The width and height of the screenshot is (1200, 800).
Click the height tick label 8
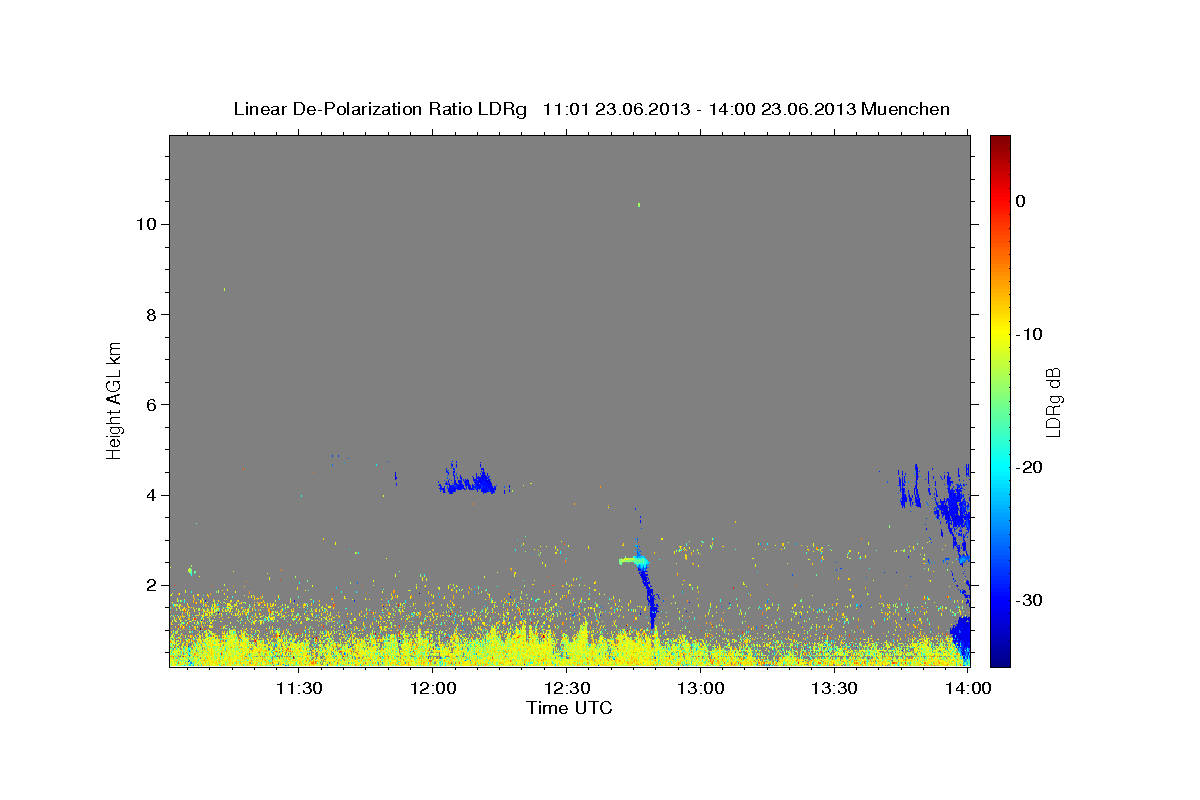coord(151,314)
